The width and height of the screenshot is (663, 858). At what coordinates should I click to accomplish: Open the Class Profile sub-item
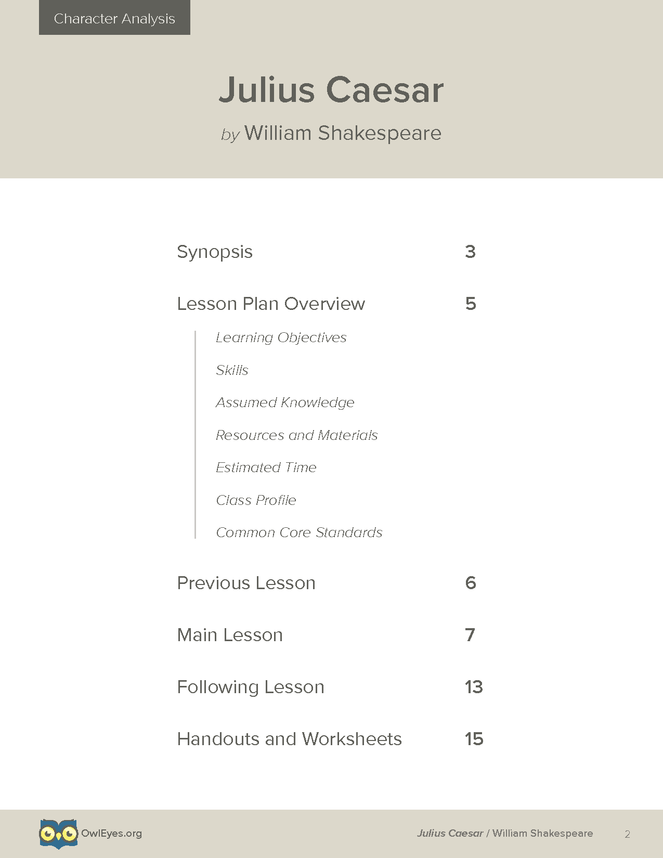coord(256,500)
